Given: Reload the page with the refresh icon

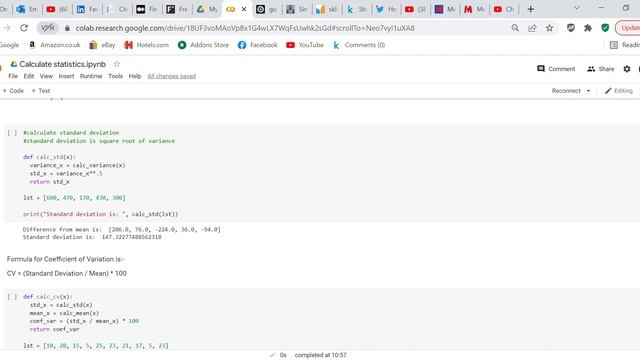Looking at the screenshot, I should (x=24, y=28).
